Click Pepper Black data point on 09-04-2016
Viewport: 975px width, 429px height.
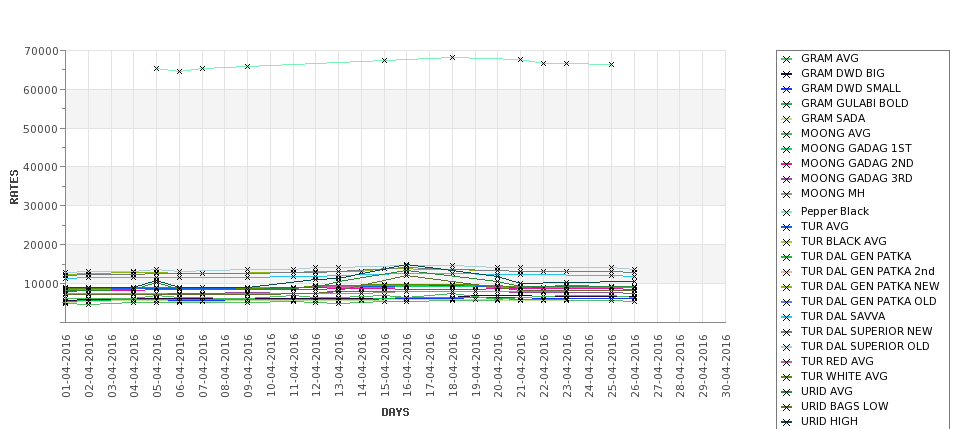(x=247, y=67)
